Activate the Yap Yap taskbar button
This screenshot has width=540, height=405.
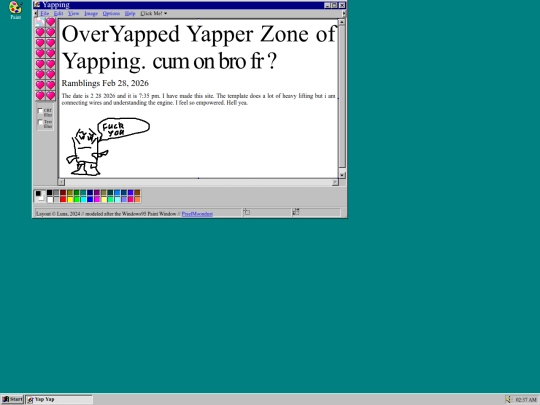tap(59, 399)
